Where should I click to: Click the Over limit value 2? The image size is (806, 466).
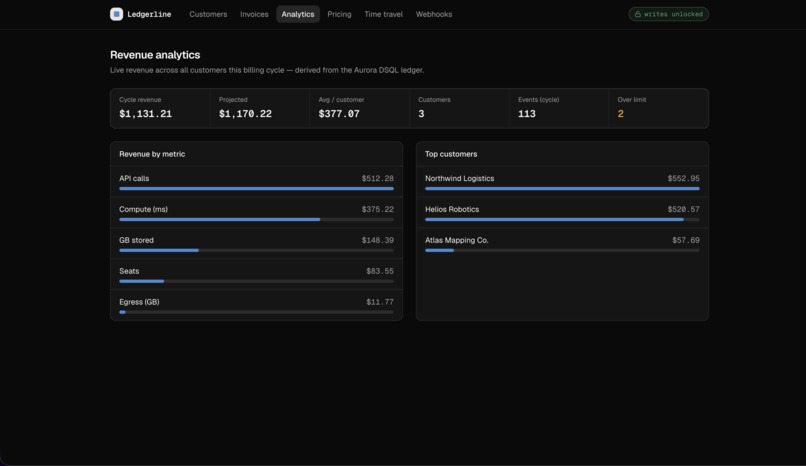coord(620,114)
